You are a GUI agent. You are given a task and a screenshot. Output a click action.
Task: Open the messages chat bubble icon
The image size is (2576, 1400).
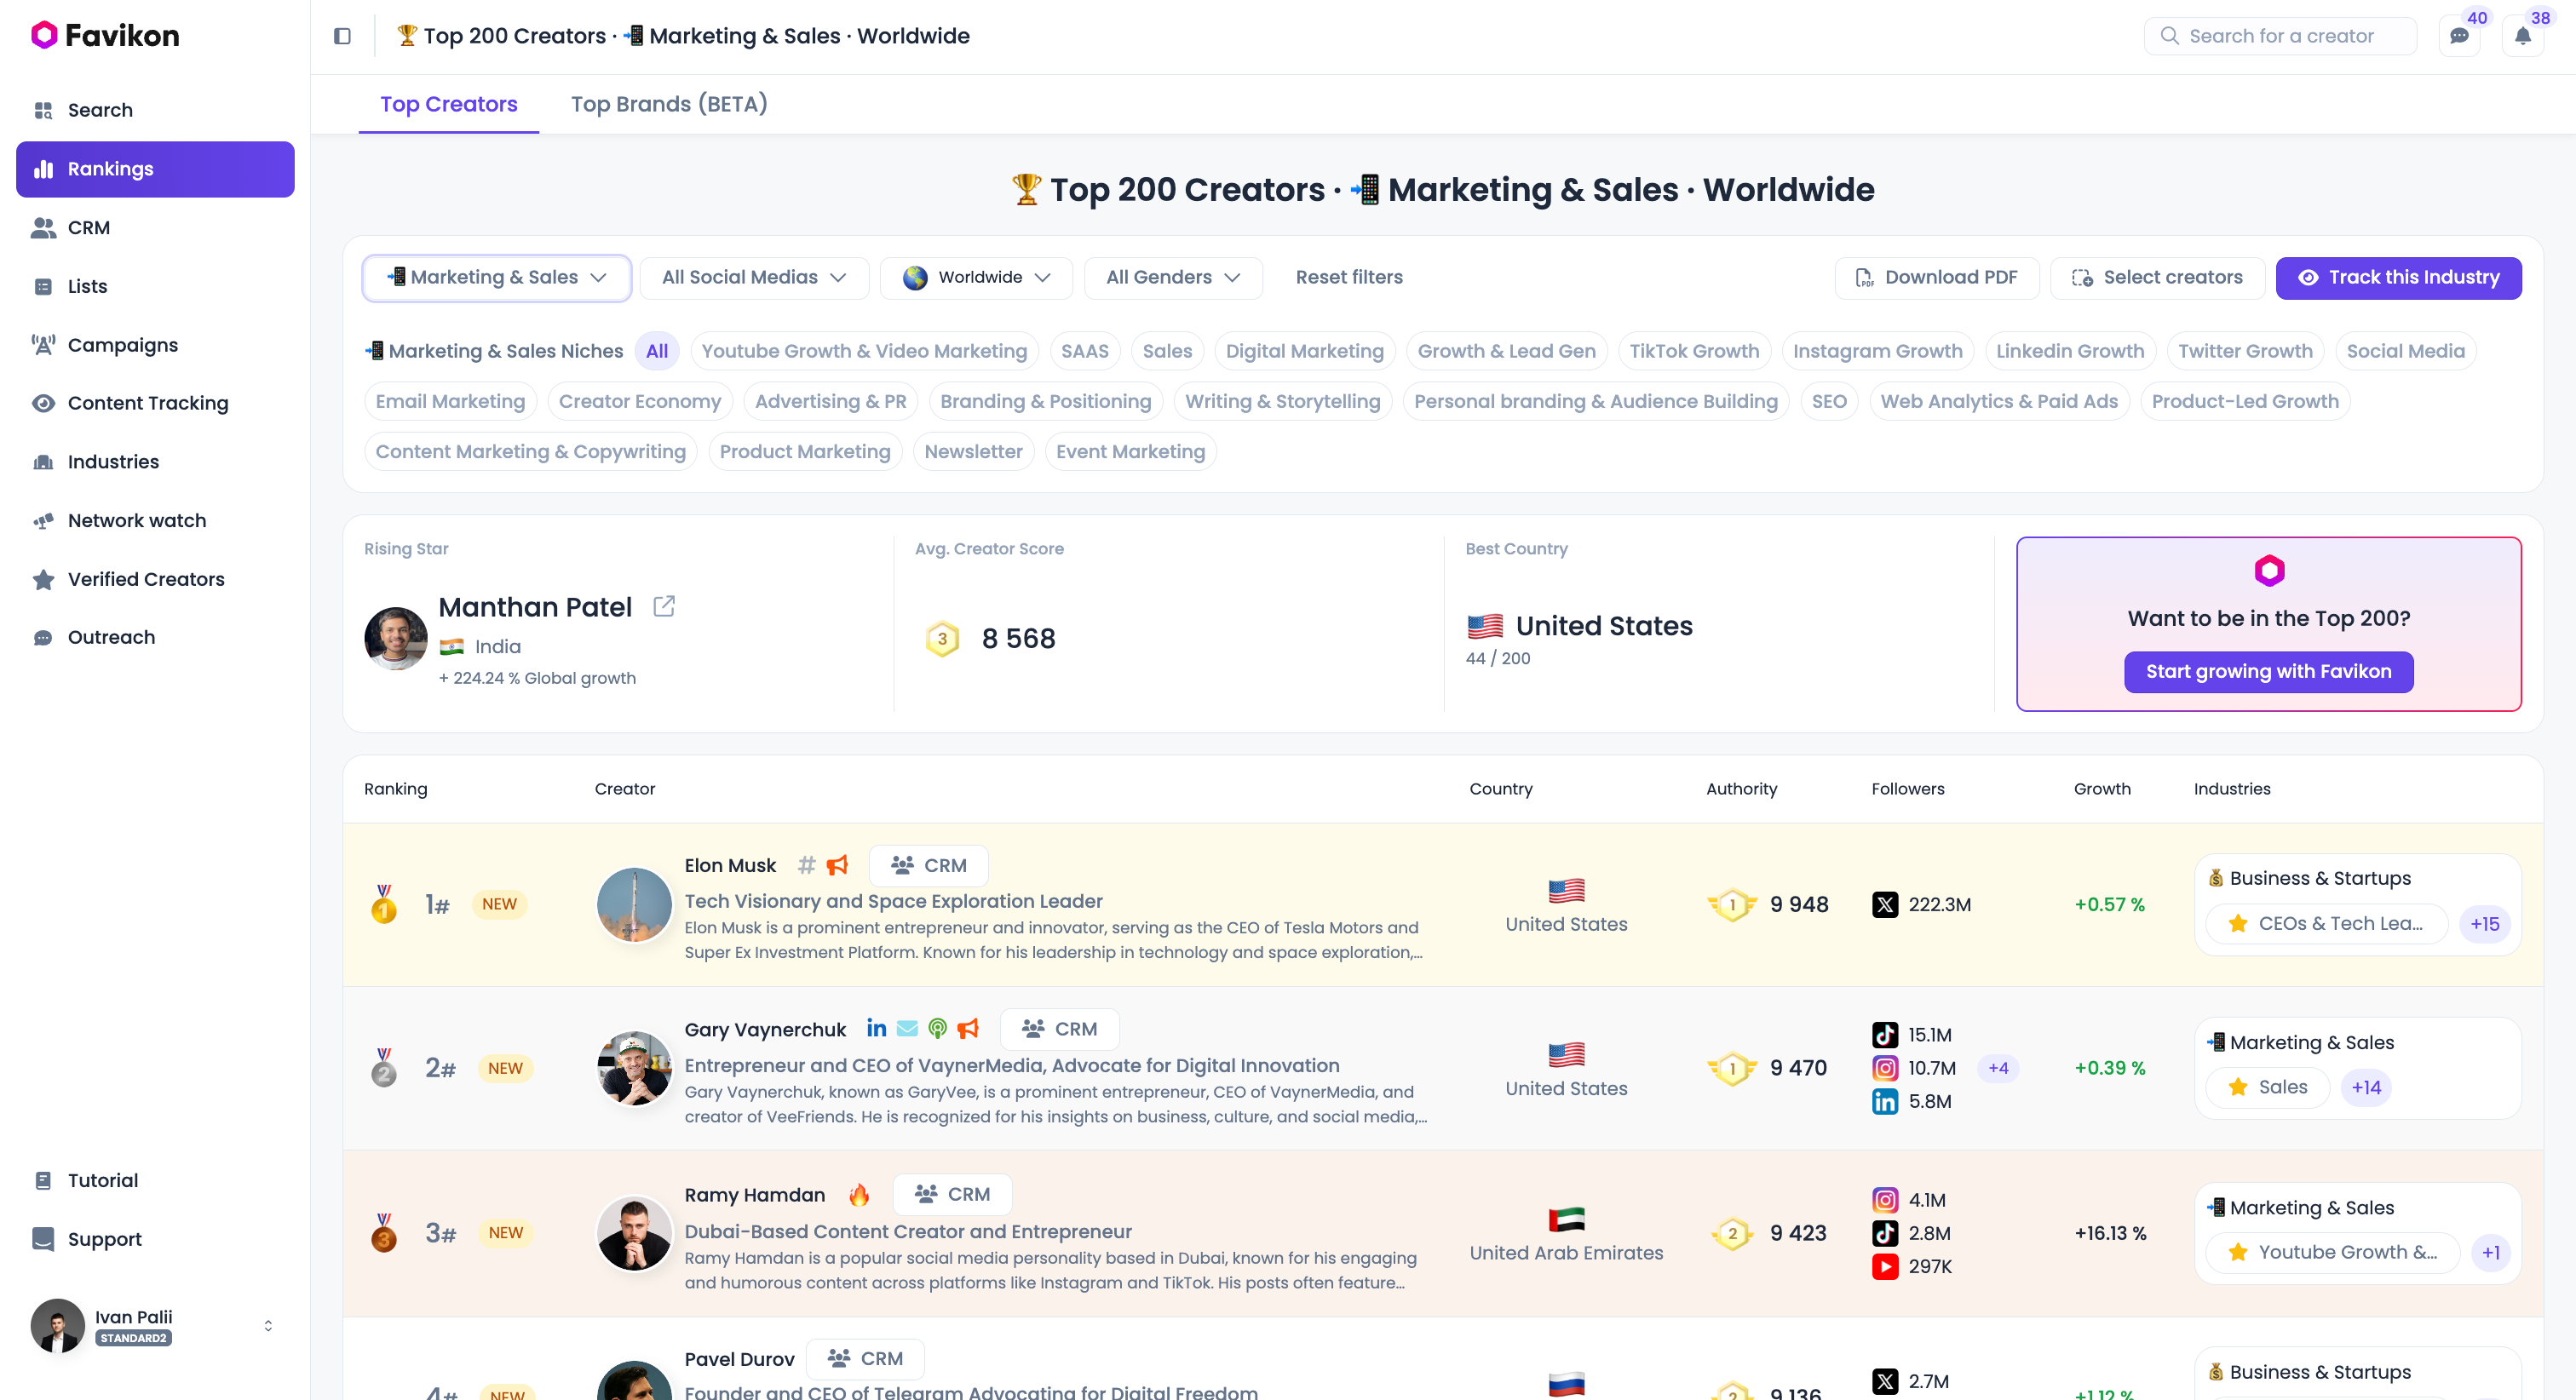pyautogui.click(x=2459, y=36)
